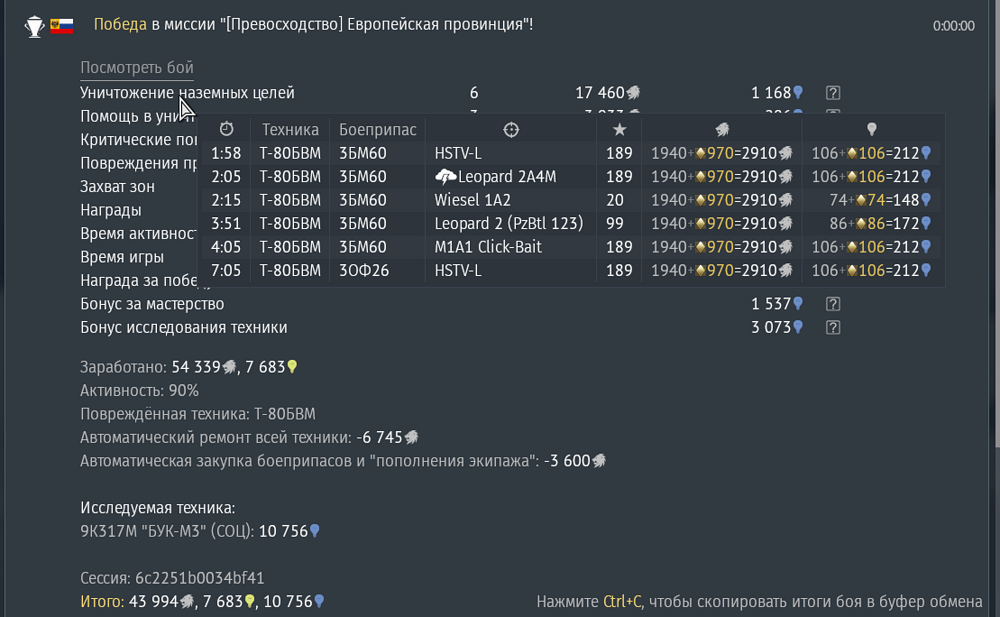Click the star score column header icon

(x=619, y=130)
